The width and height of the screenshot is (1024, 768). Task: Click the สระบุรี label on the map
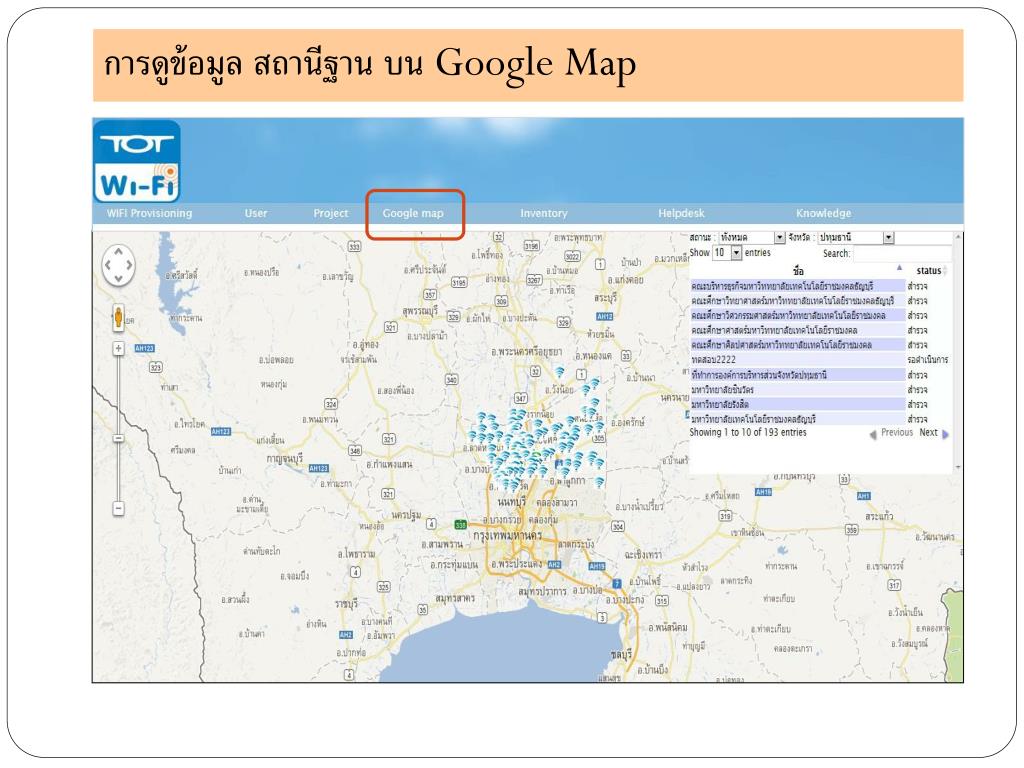605,297
